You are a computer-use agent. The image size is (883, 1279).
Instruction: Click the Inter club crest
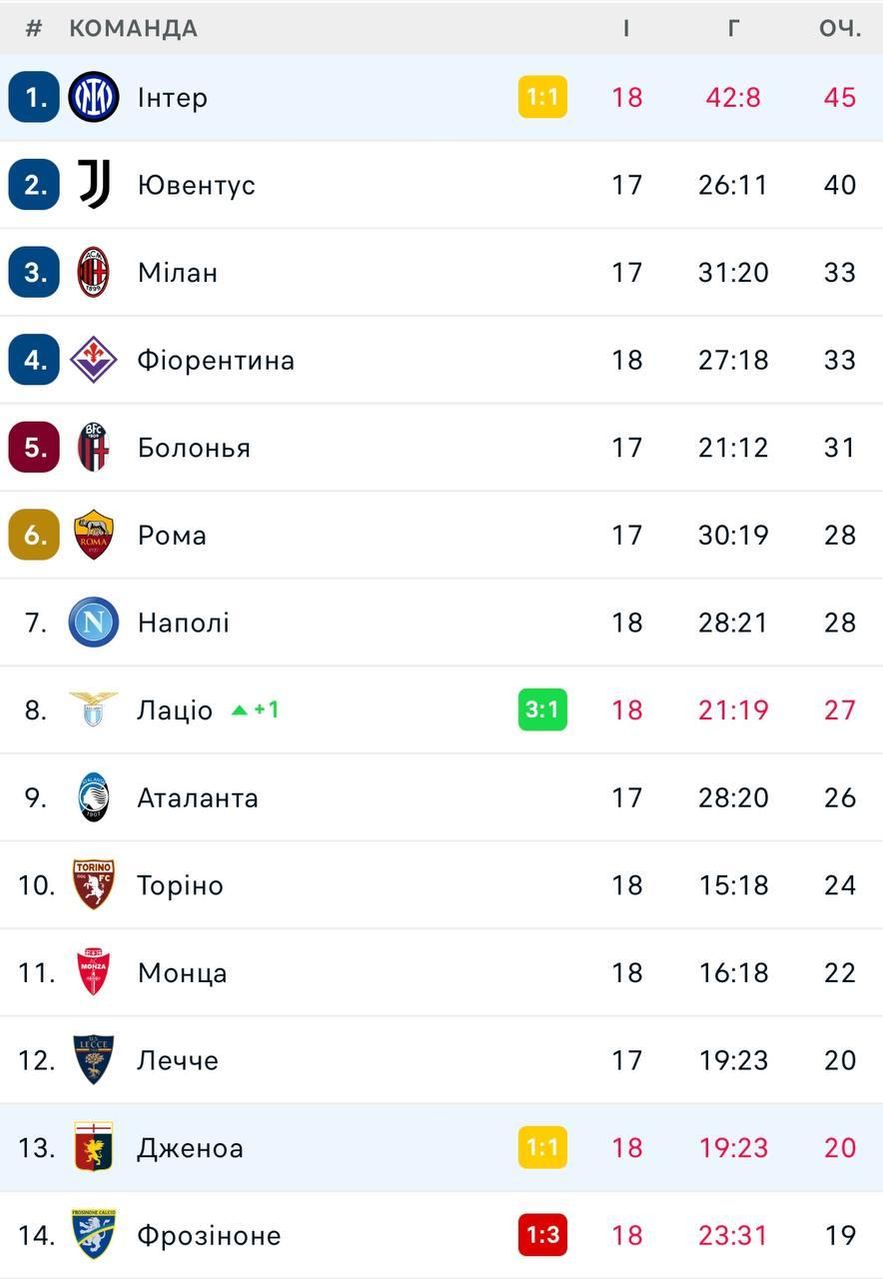coord(94,97)
